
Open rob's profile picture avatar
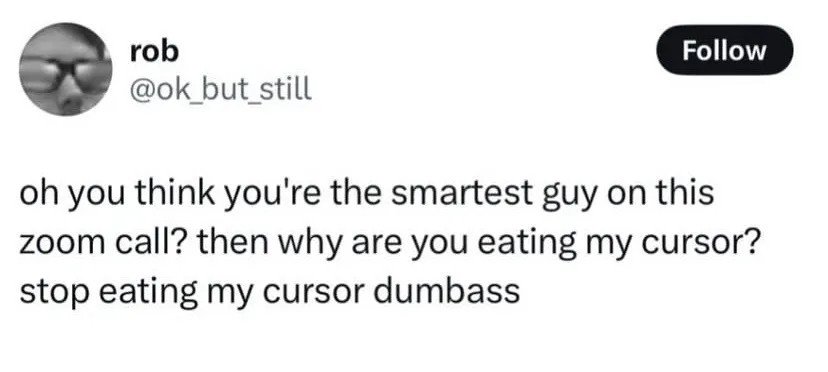(x=65, y=69)
